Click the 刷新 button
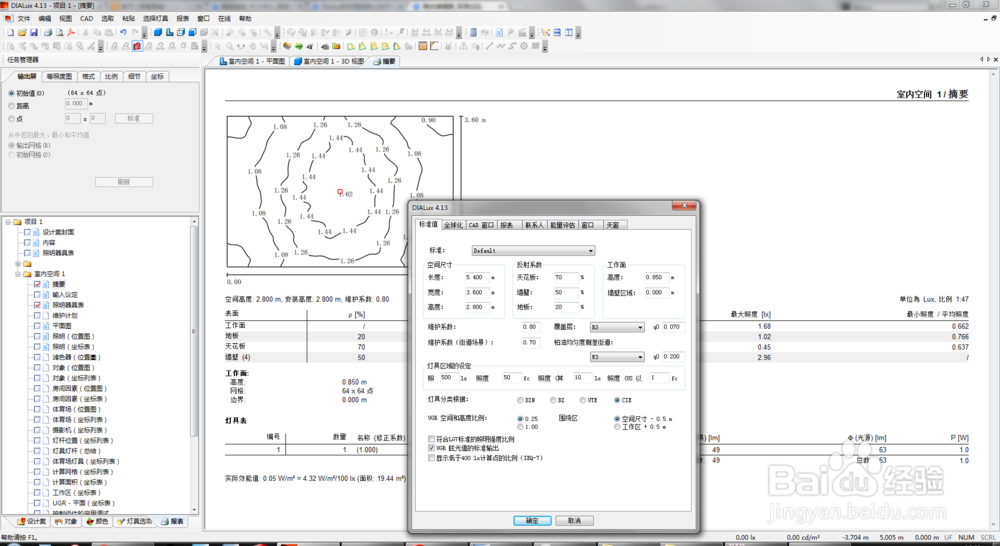Screen dimensions: 1000x546 (124, 182)
